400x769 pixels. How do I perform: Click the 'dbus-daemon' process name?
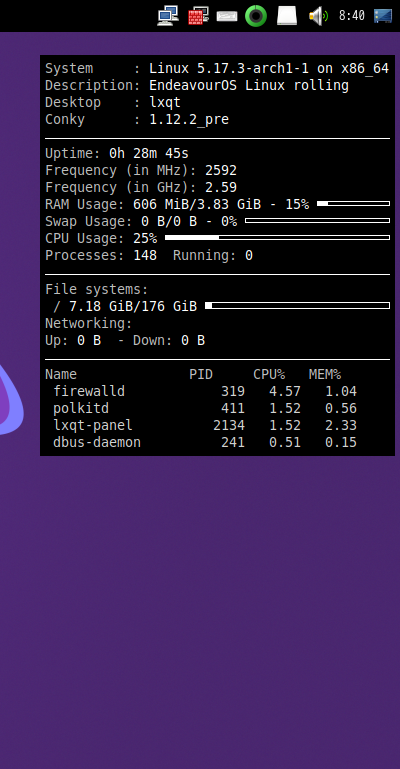[97, 443]
